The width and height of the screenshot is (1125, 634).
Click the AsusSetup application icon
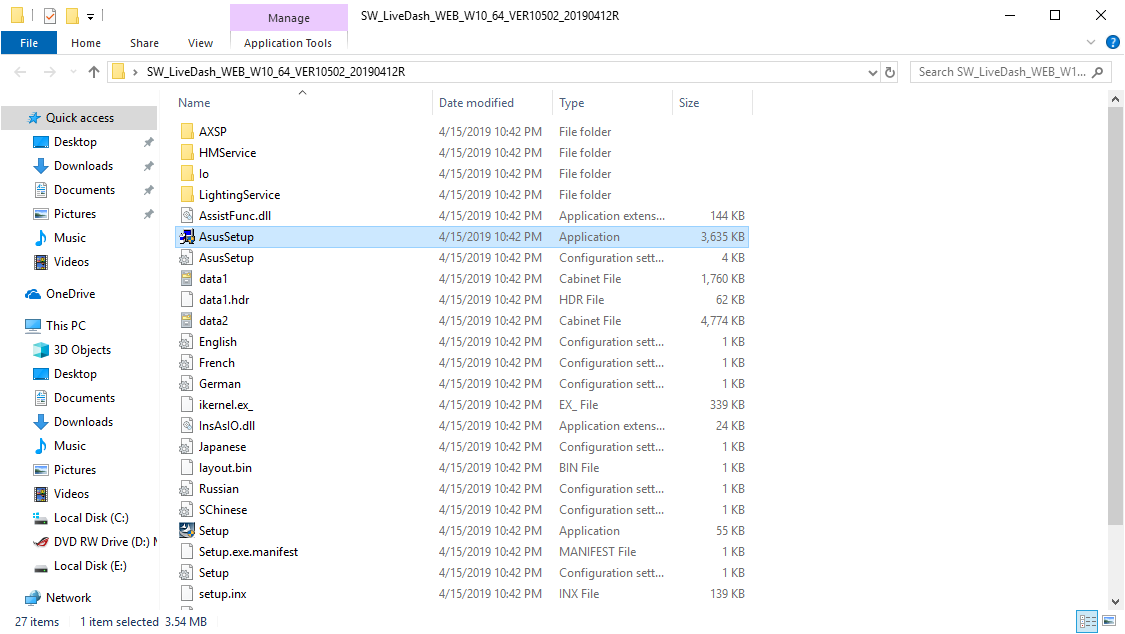pyautogui.click(x=187, y=237)
